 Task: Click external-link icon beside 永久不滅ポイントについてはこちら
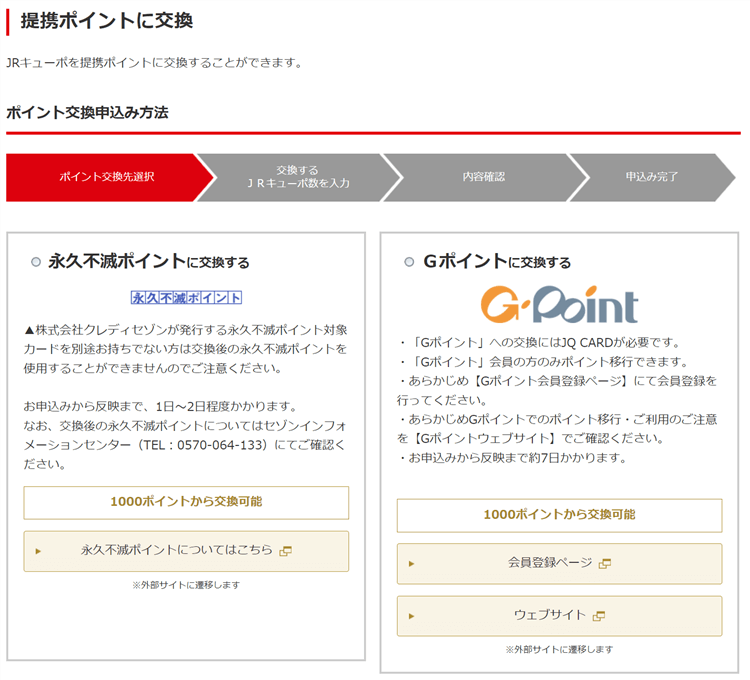(x=285, y=551)
